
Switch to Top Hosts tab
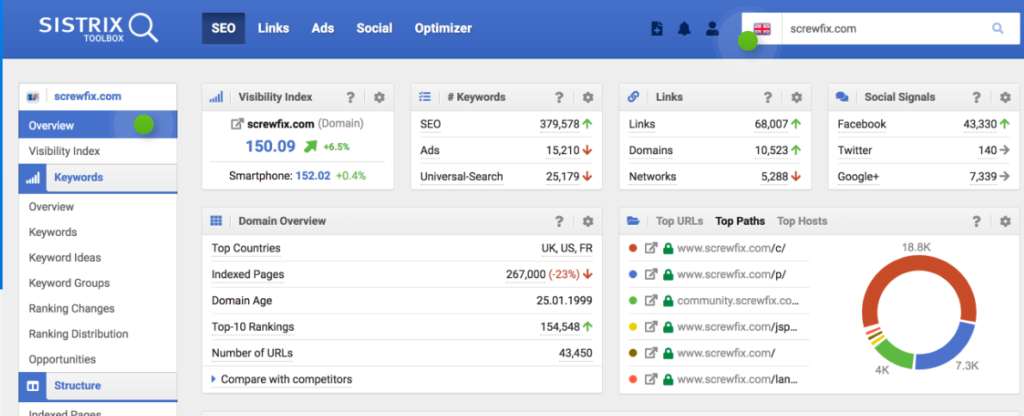(802, 221)
